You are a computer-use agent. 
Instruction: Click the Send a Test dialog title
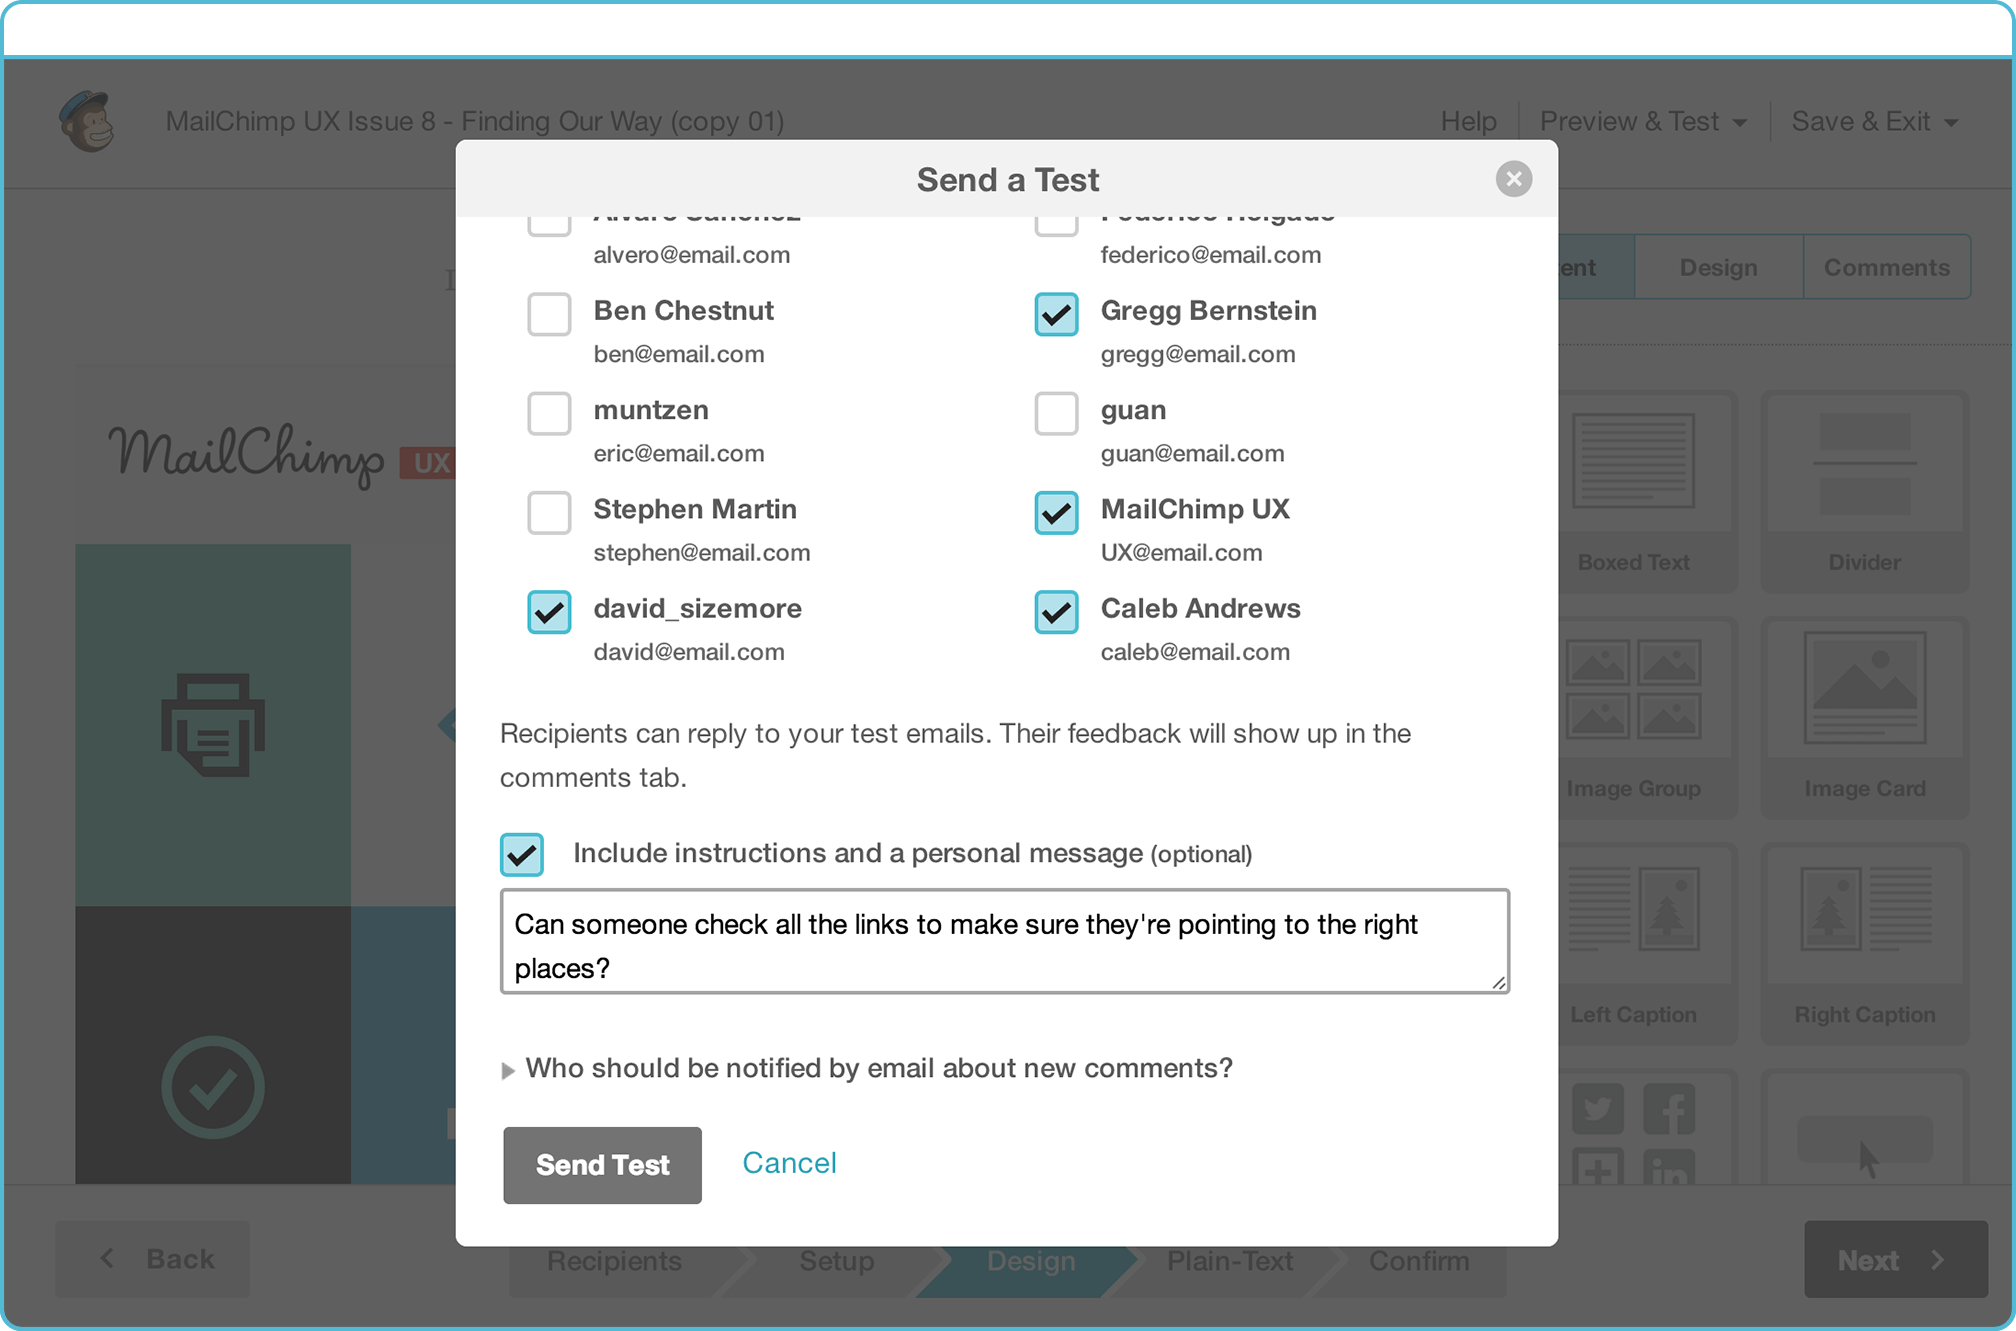pos(1007,180)
